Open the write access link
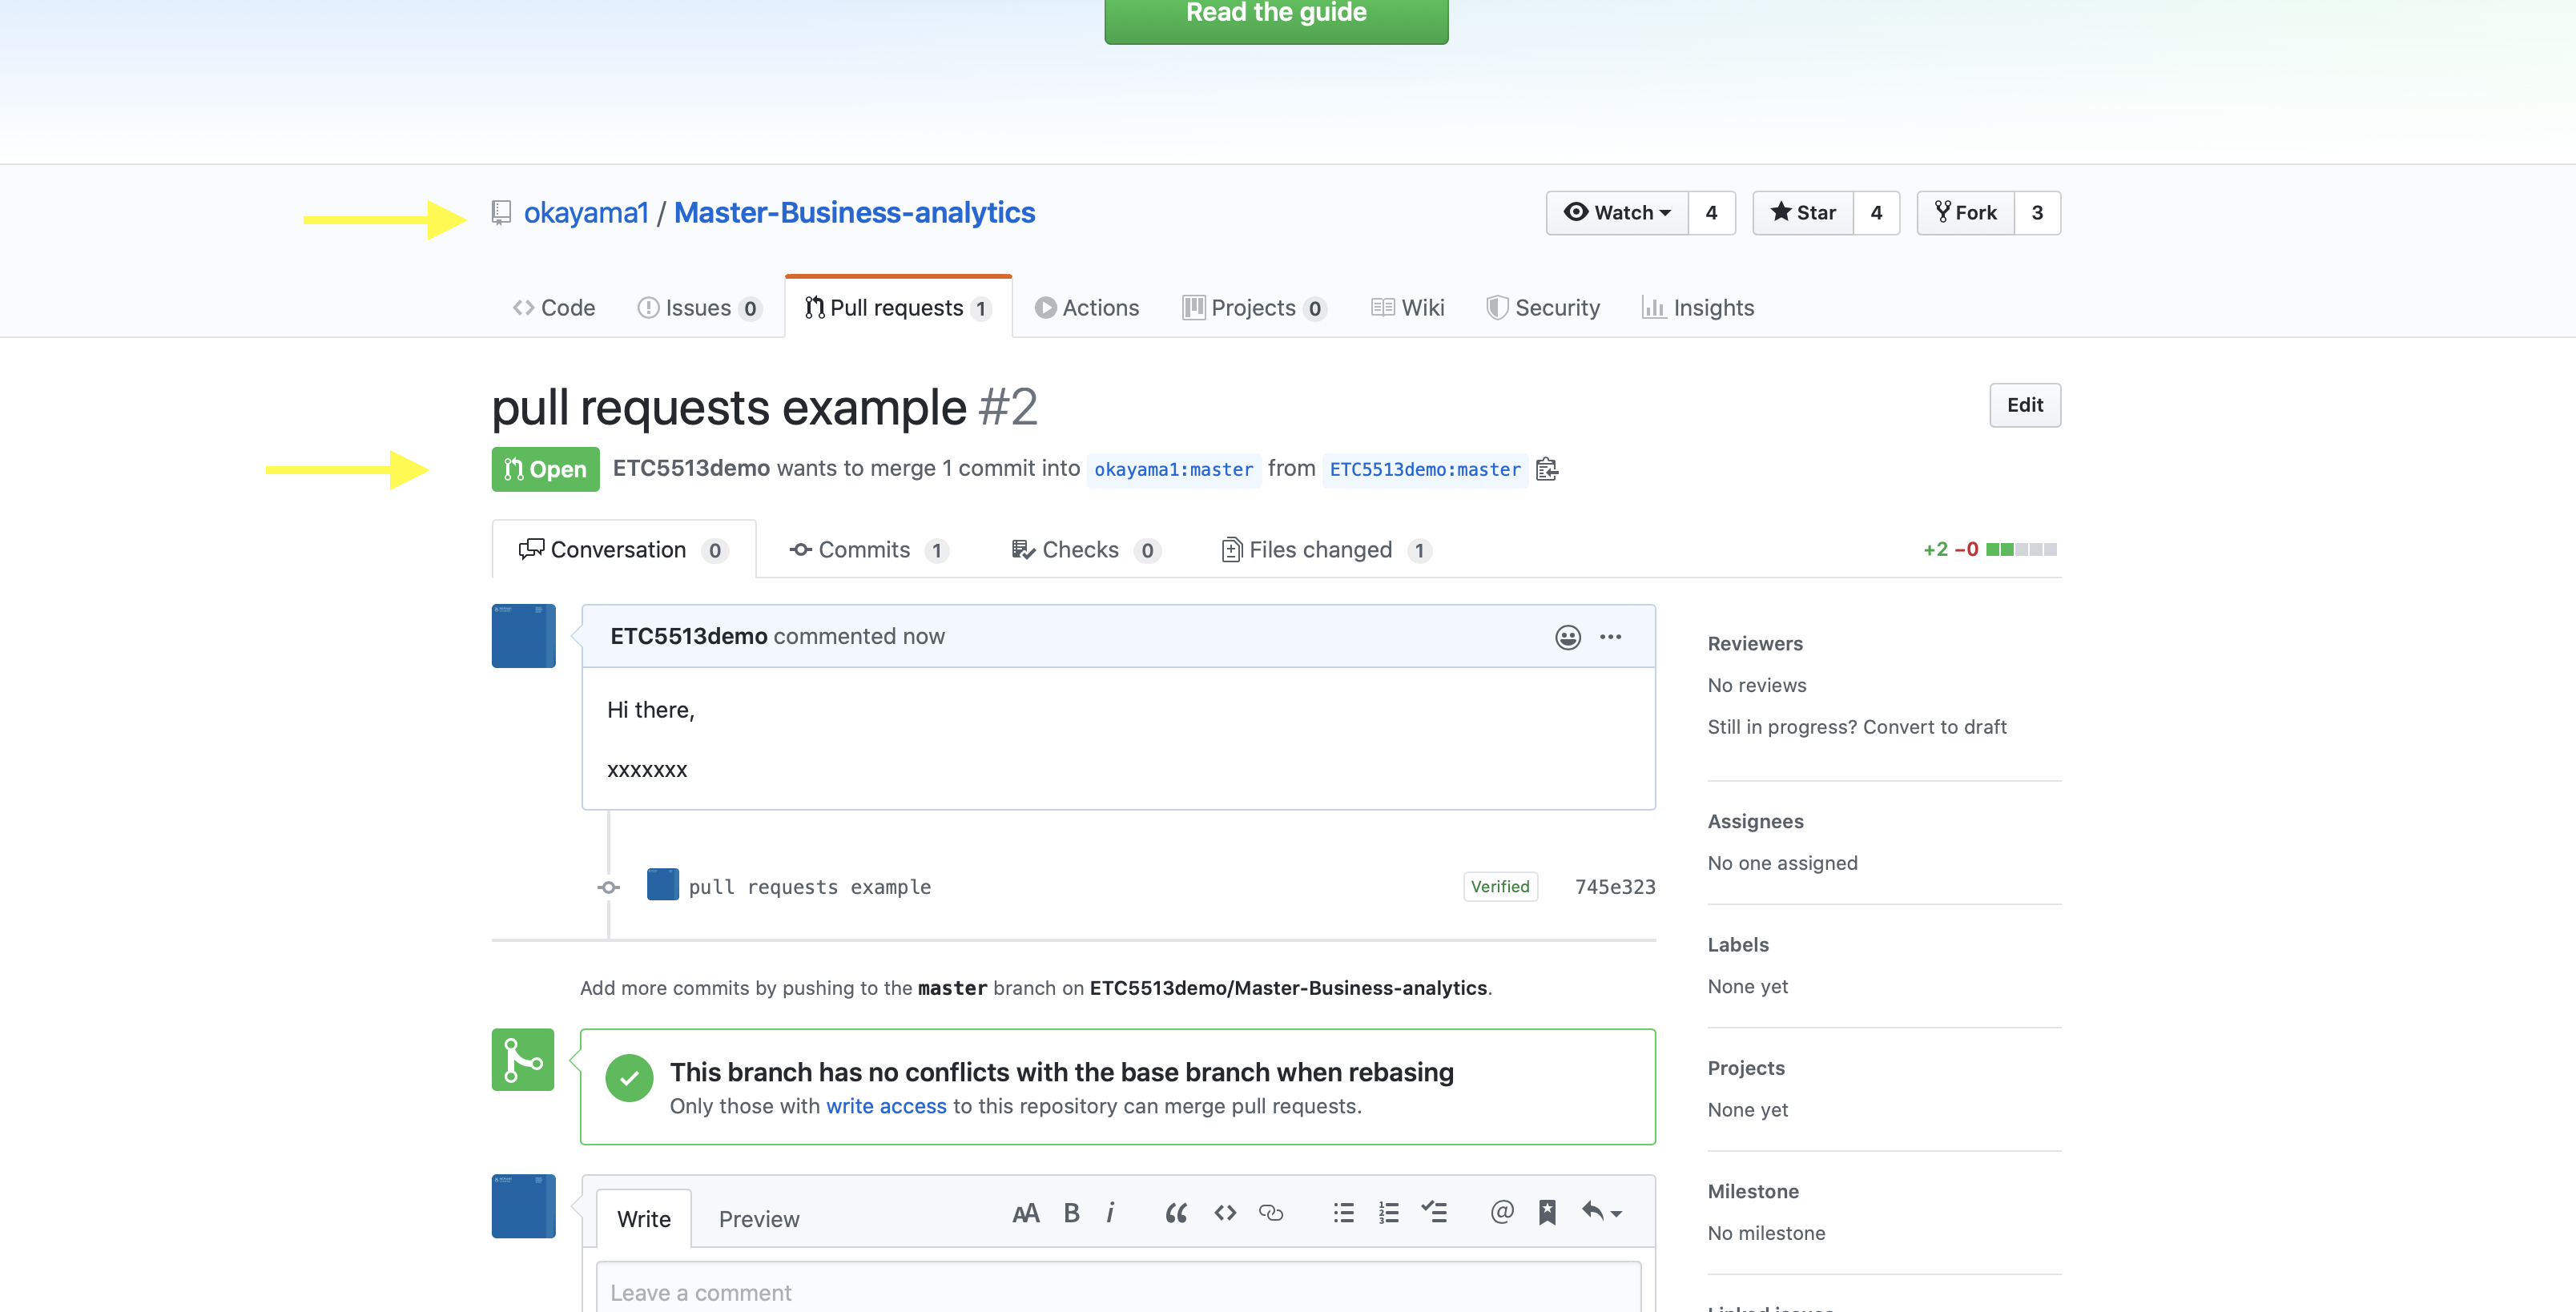This screenshot has width=2576, height=1312. [x=885, y=1106]
